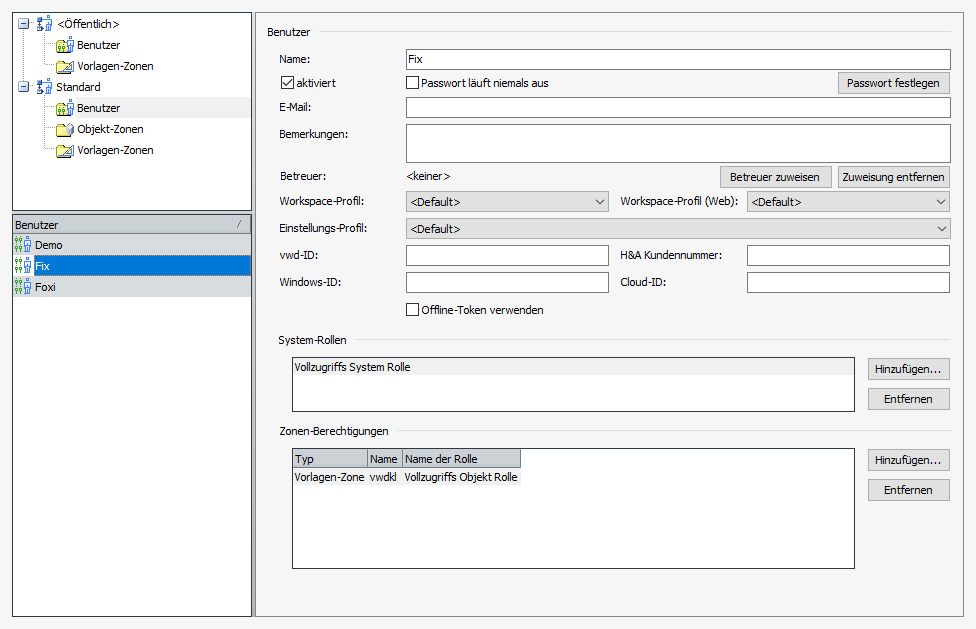
Task: Click the Vorlagen-Zonen folder icon under Öffentlich
Action: (65, 66)
